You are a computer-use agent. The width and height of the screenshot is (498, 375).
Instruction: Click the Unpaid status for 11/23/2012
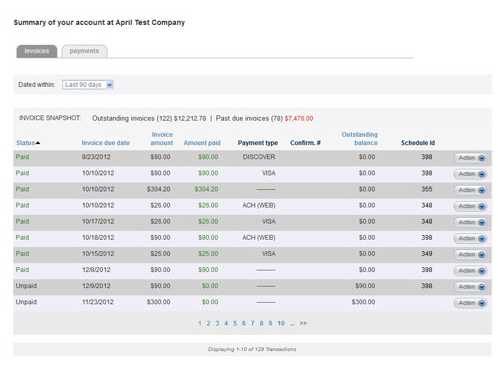point(26,302)
